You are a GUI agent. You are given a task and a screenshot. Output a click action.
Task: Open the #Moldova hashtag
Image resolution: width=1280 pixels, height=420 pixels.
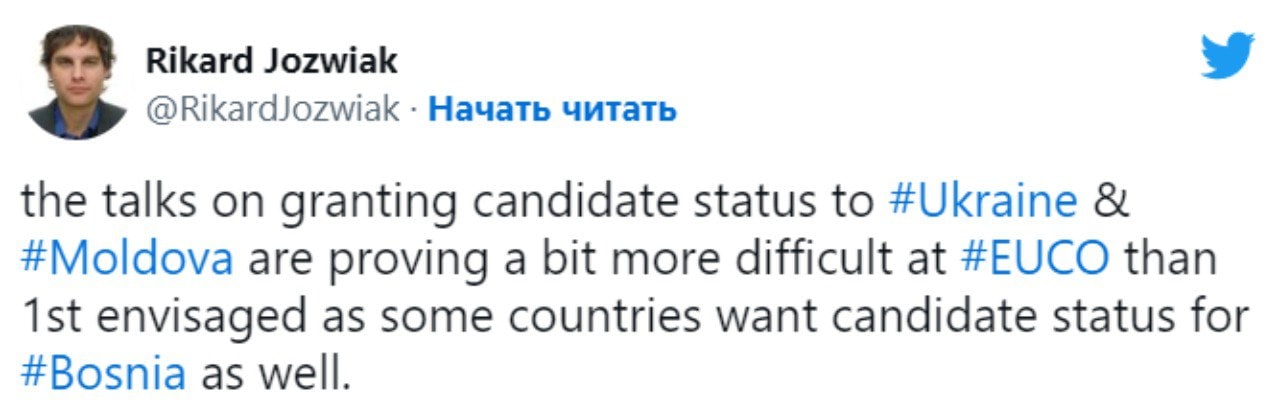(x=127, y=259)
